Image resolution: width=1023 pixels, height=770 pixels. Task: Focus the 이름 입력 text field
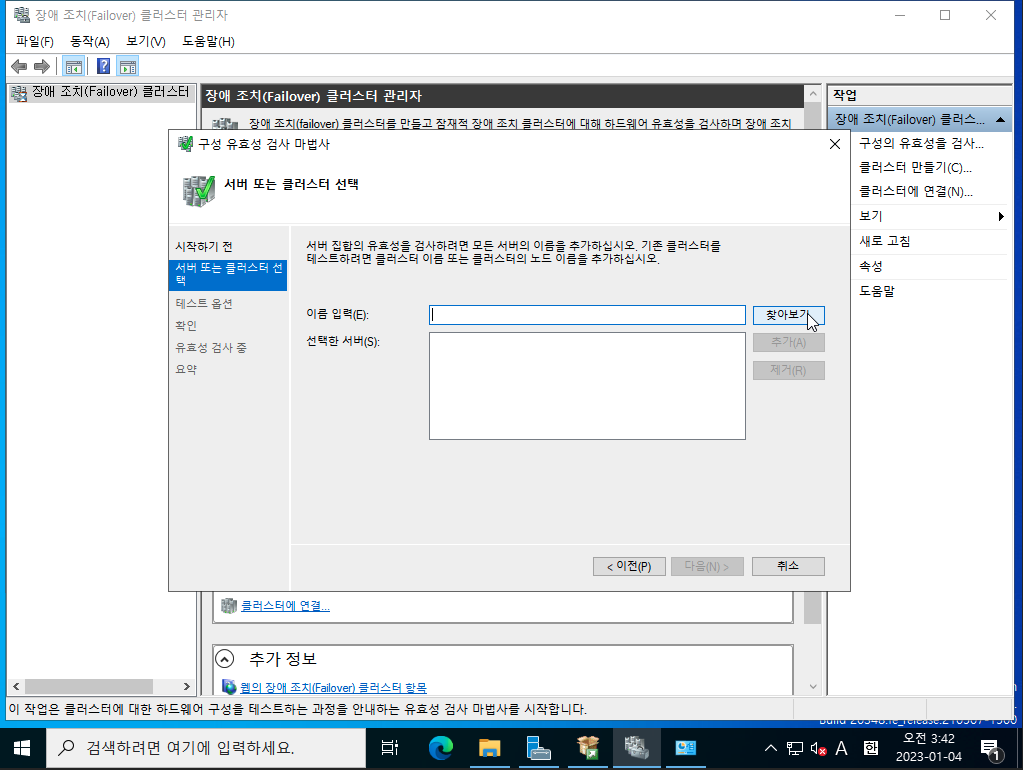[x=587, y=315]
